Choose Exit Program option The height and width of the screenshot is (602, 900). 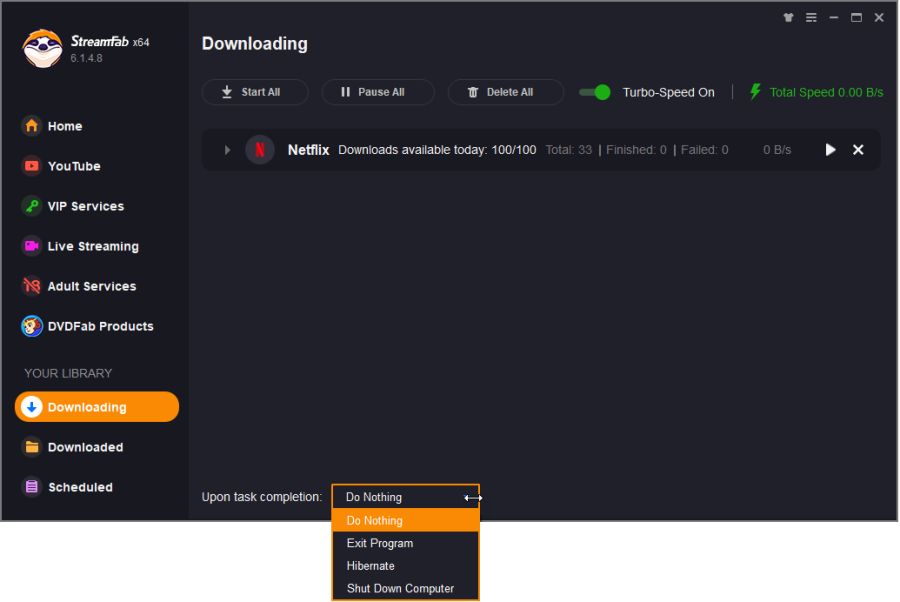click(x=405, y=543)
